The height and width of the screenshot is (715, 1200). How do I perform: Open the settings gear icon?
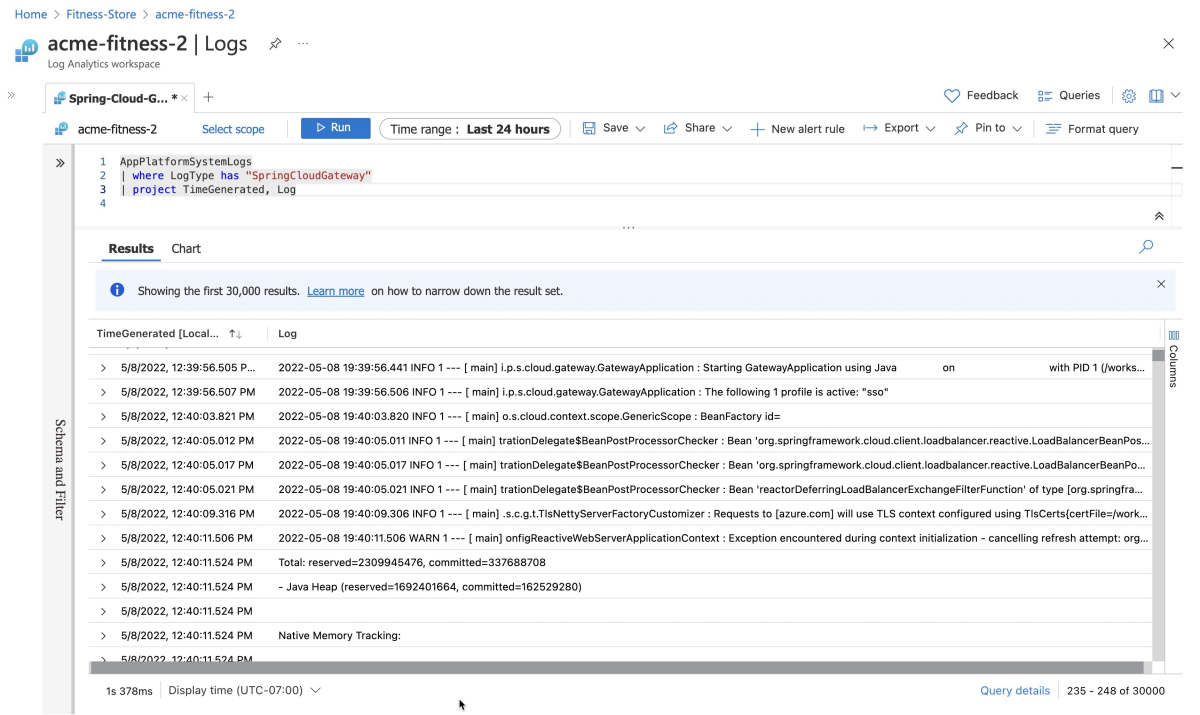1129,96
